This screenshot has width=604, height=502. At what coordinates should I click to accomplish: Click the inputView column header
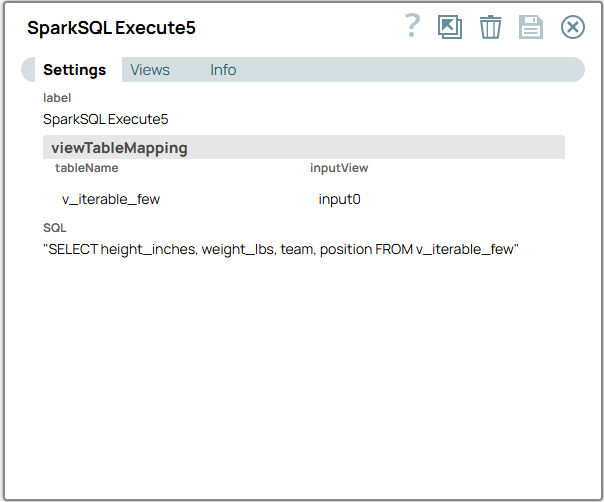(339, 168)
